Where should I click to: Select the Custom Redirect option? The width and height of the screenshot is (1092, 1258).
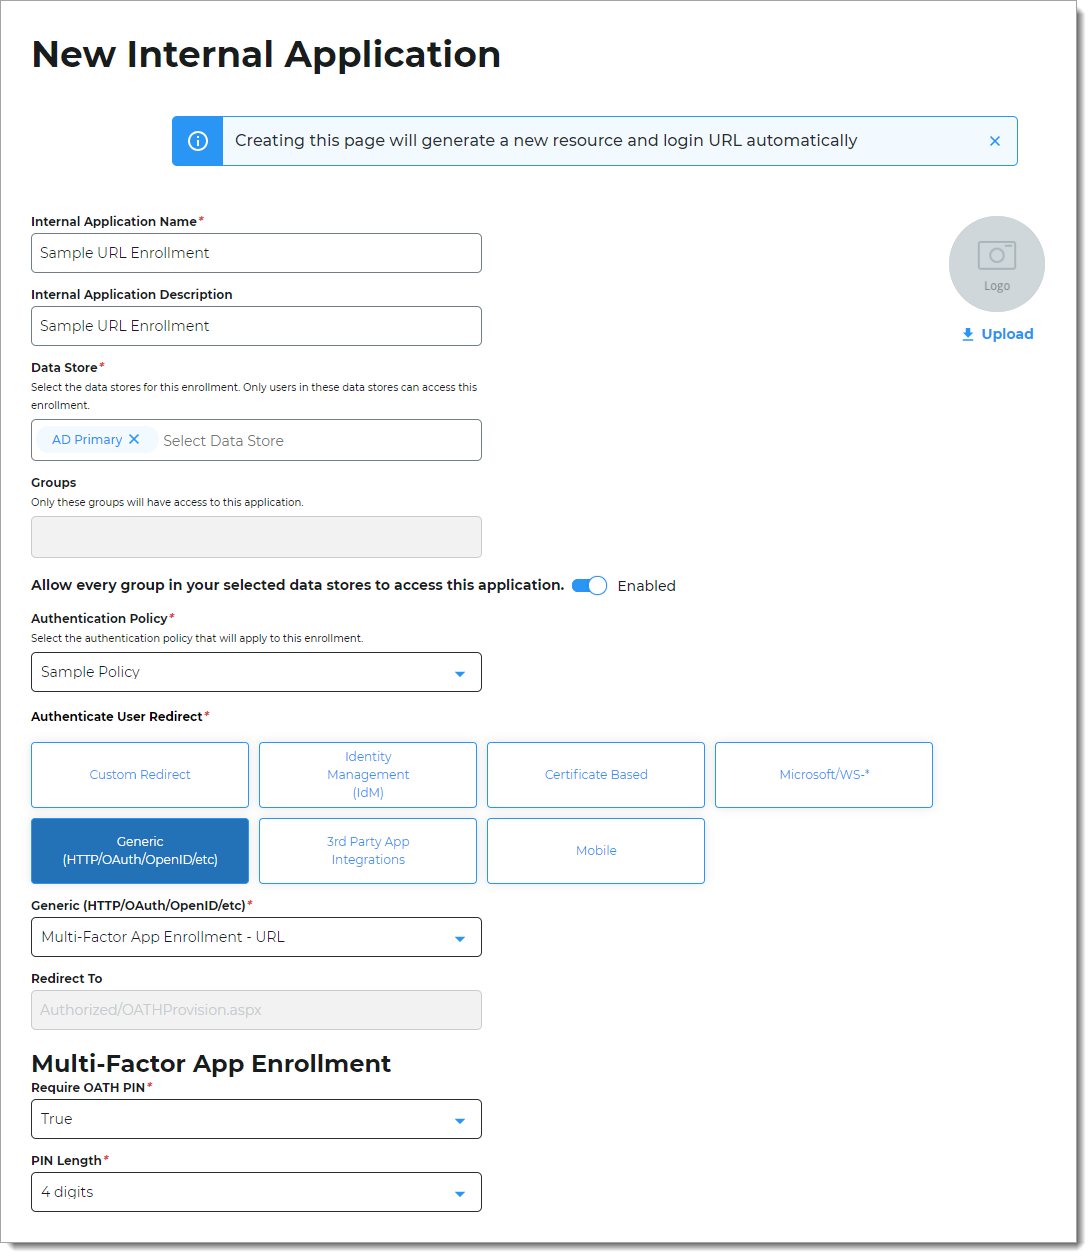click(x=139, y=774)
